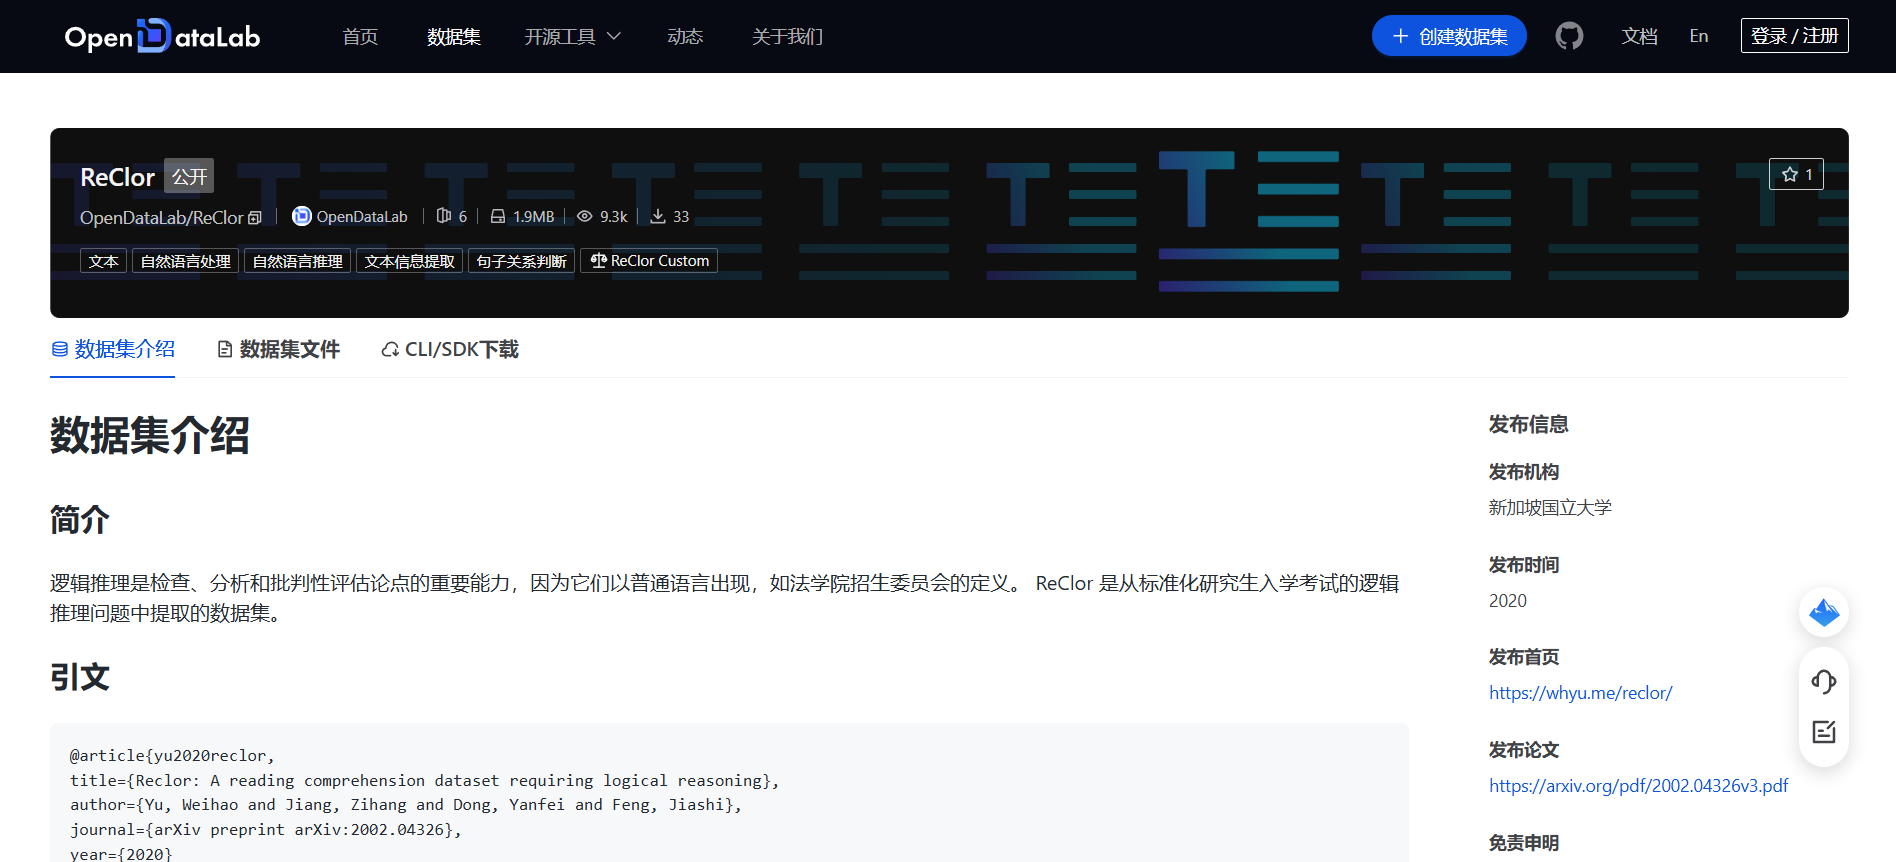Viewport: 1896px width, 862px height.
Task: Open the arxiv 2002.04326v3.pdf paper link
Action: tap(1638, 786)
